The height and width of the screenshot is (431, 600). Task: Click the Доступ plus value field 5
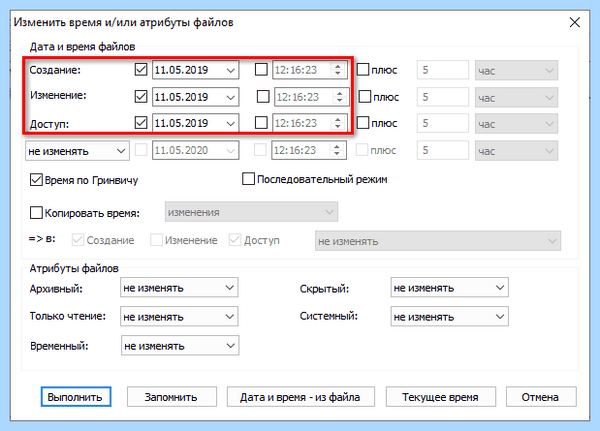pos(443,123)
